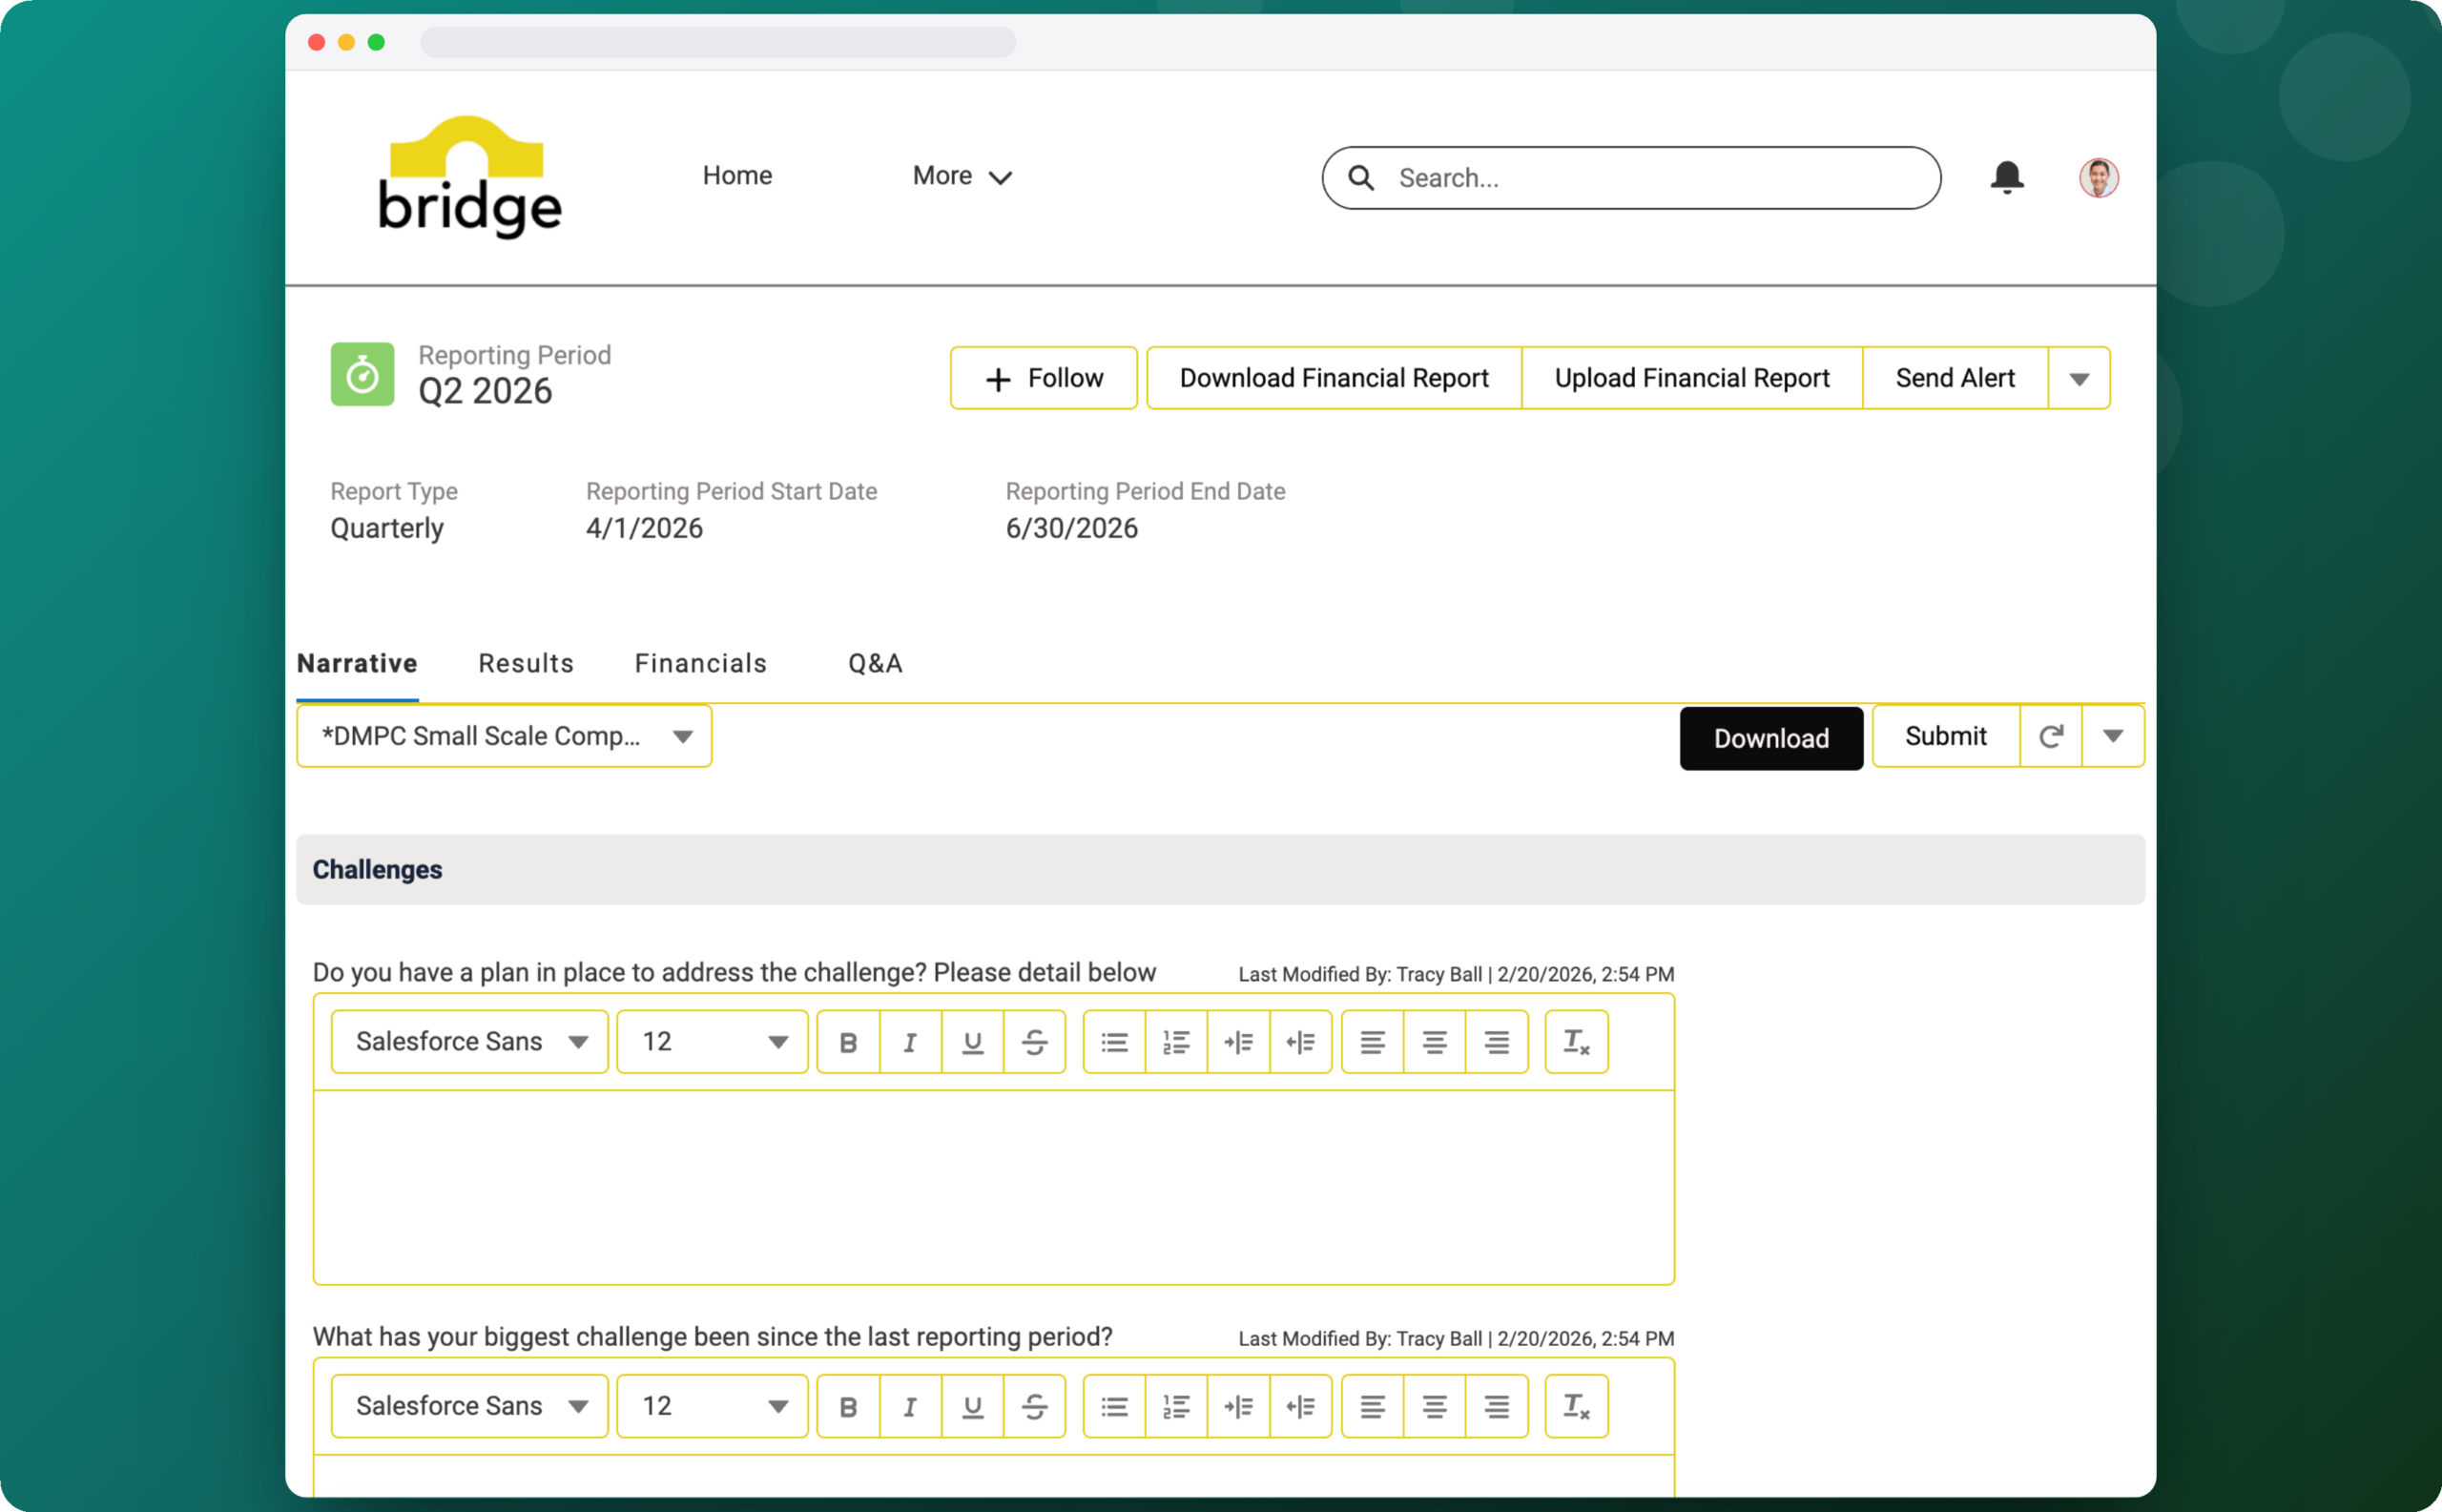Center align text in first editor
The image size is (2442, 1512).
tap(1434, 1042)
